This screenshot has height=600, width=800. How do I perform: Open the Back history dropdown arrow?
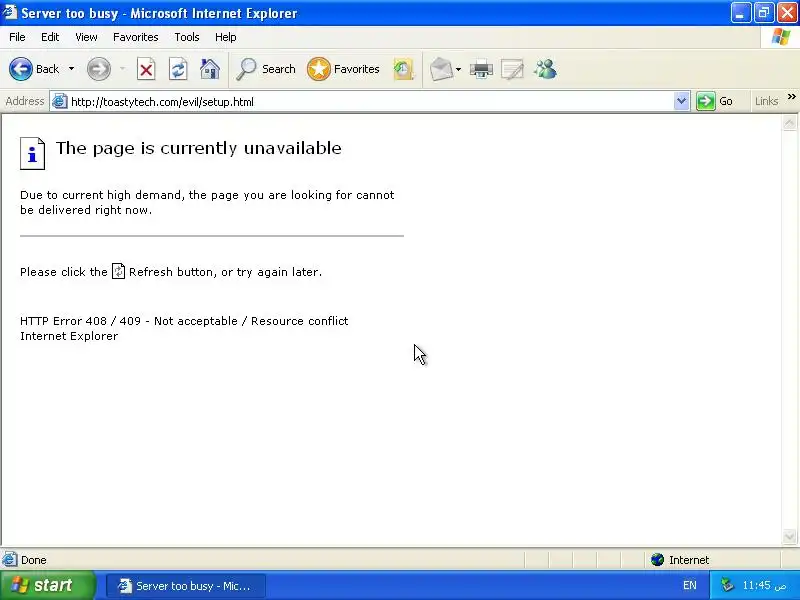click(71, 69)
